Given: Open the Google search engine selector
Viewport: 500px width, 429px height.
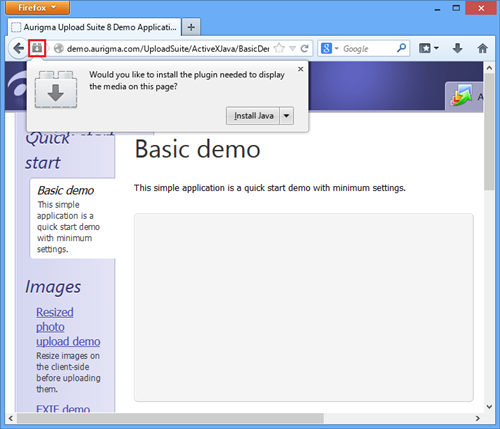Looking at the screenshot, I should [329, 49].
